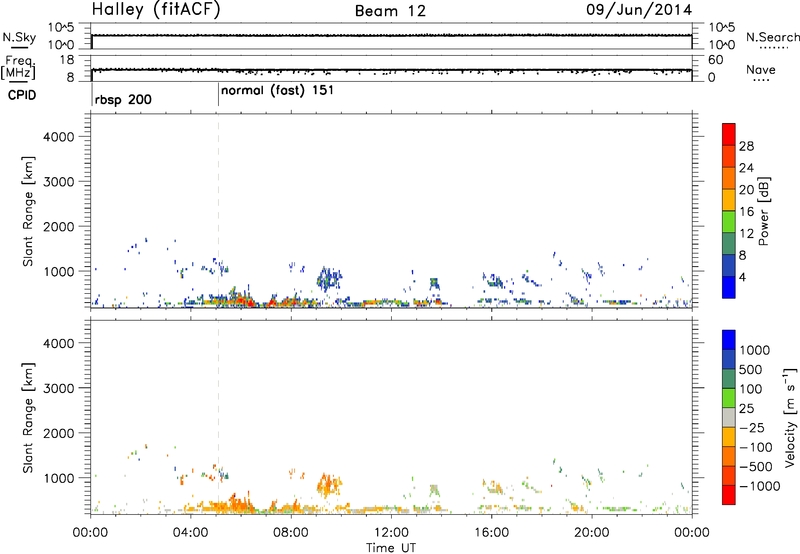
Task: Click the '60' Nave axis tick label
Action: 715,60
